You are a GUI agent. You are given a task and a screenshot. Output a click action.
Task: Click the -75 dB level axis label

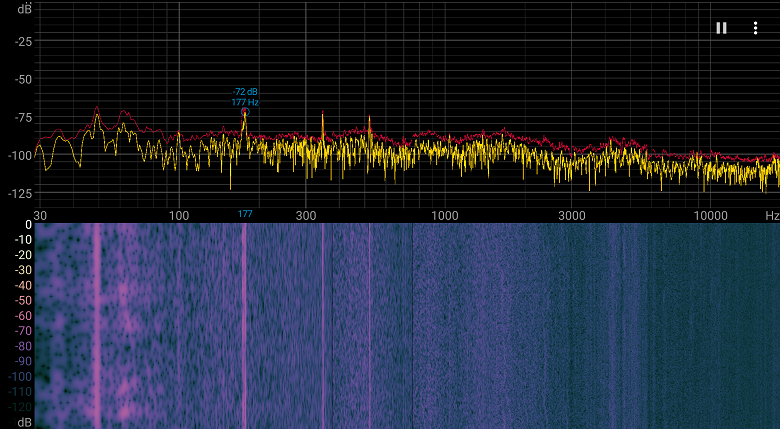23,117
